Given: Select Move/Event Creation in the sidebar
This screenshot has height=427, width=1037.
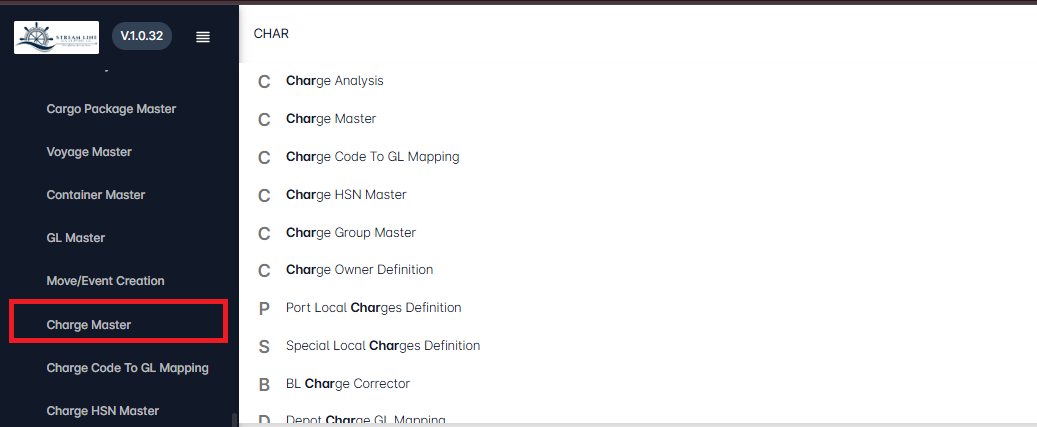Looking at the screenshot, I should [x=105, y=281].
